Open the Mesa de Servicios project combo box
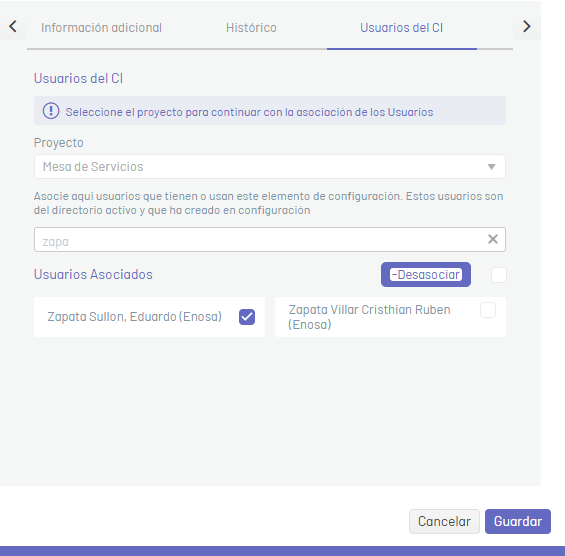565x556 pixels. [270, 166]
